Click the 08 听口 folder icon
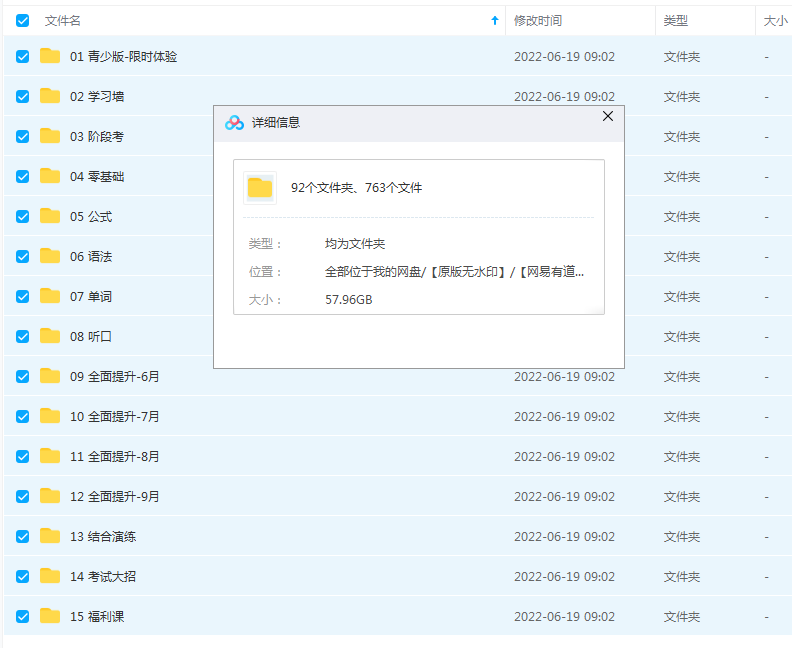The height and width of the screenshot is (648, 792). click(x=50, y=335)
